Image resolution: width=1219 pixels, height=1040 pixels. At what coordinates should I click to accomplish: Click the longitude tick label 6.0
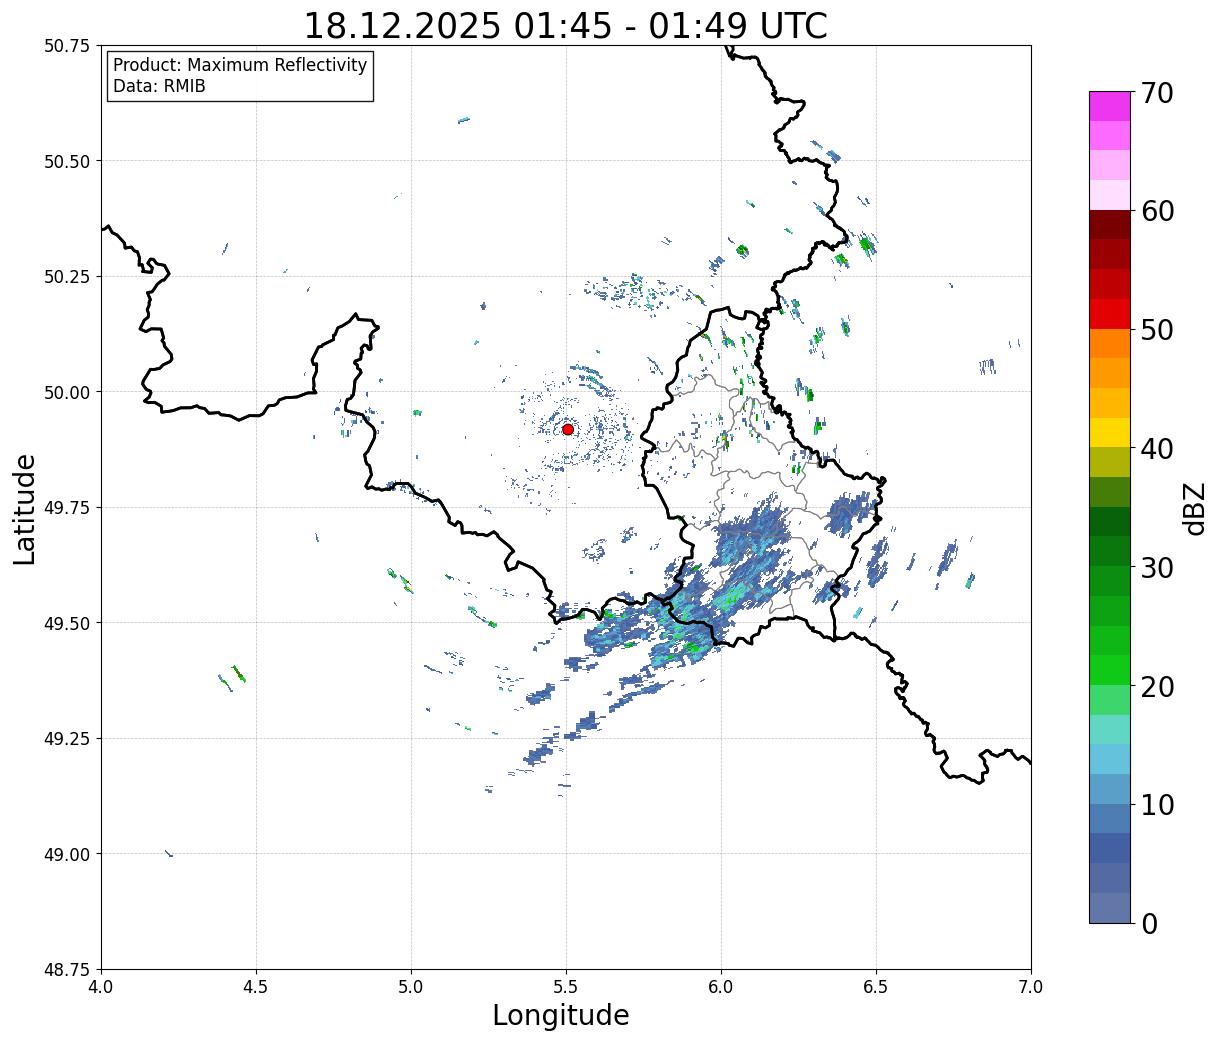pos(721,987)
